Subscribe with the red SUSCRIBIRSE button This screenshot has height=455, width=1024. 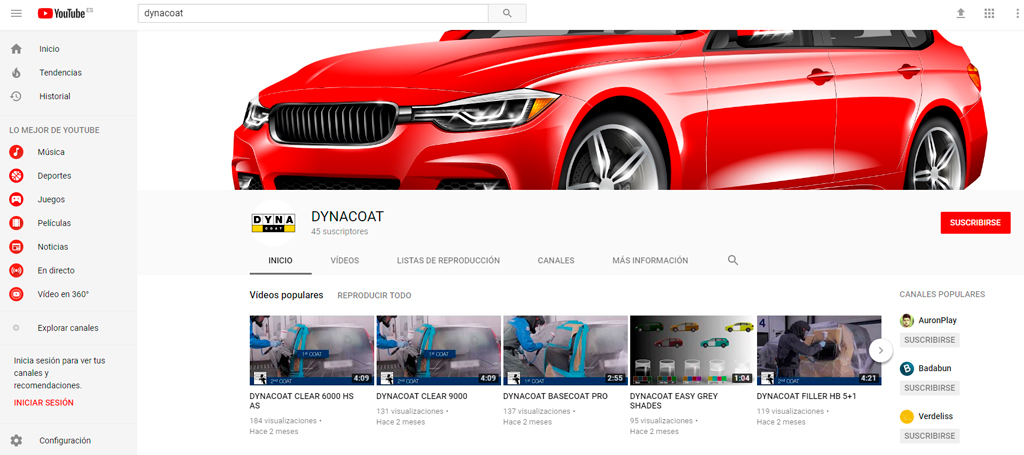pyautogui.click(x=976, y=223)
